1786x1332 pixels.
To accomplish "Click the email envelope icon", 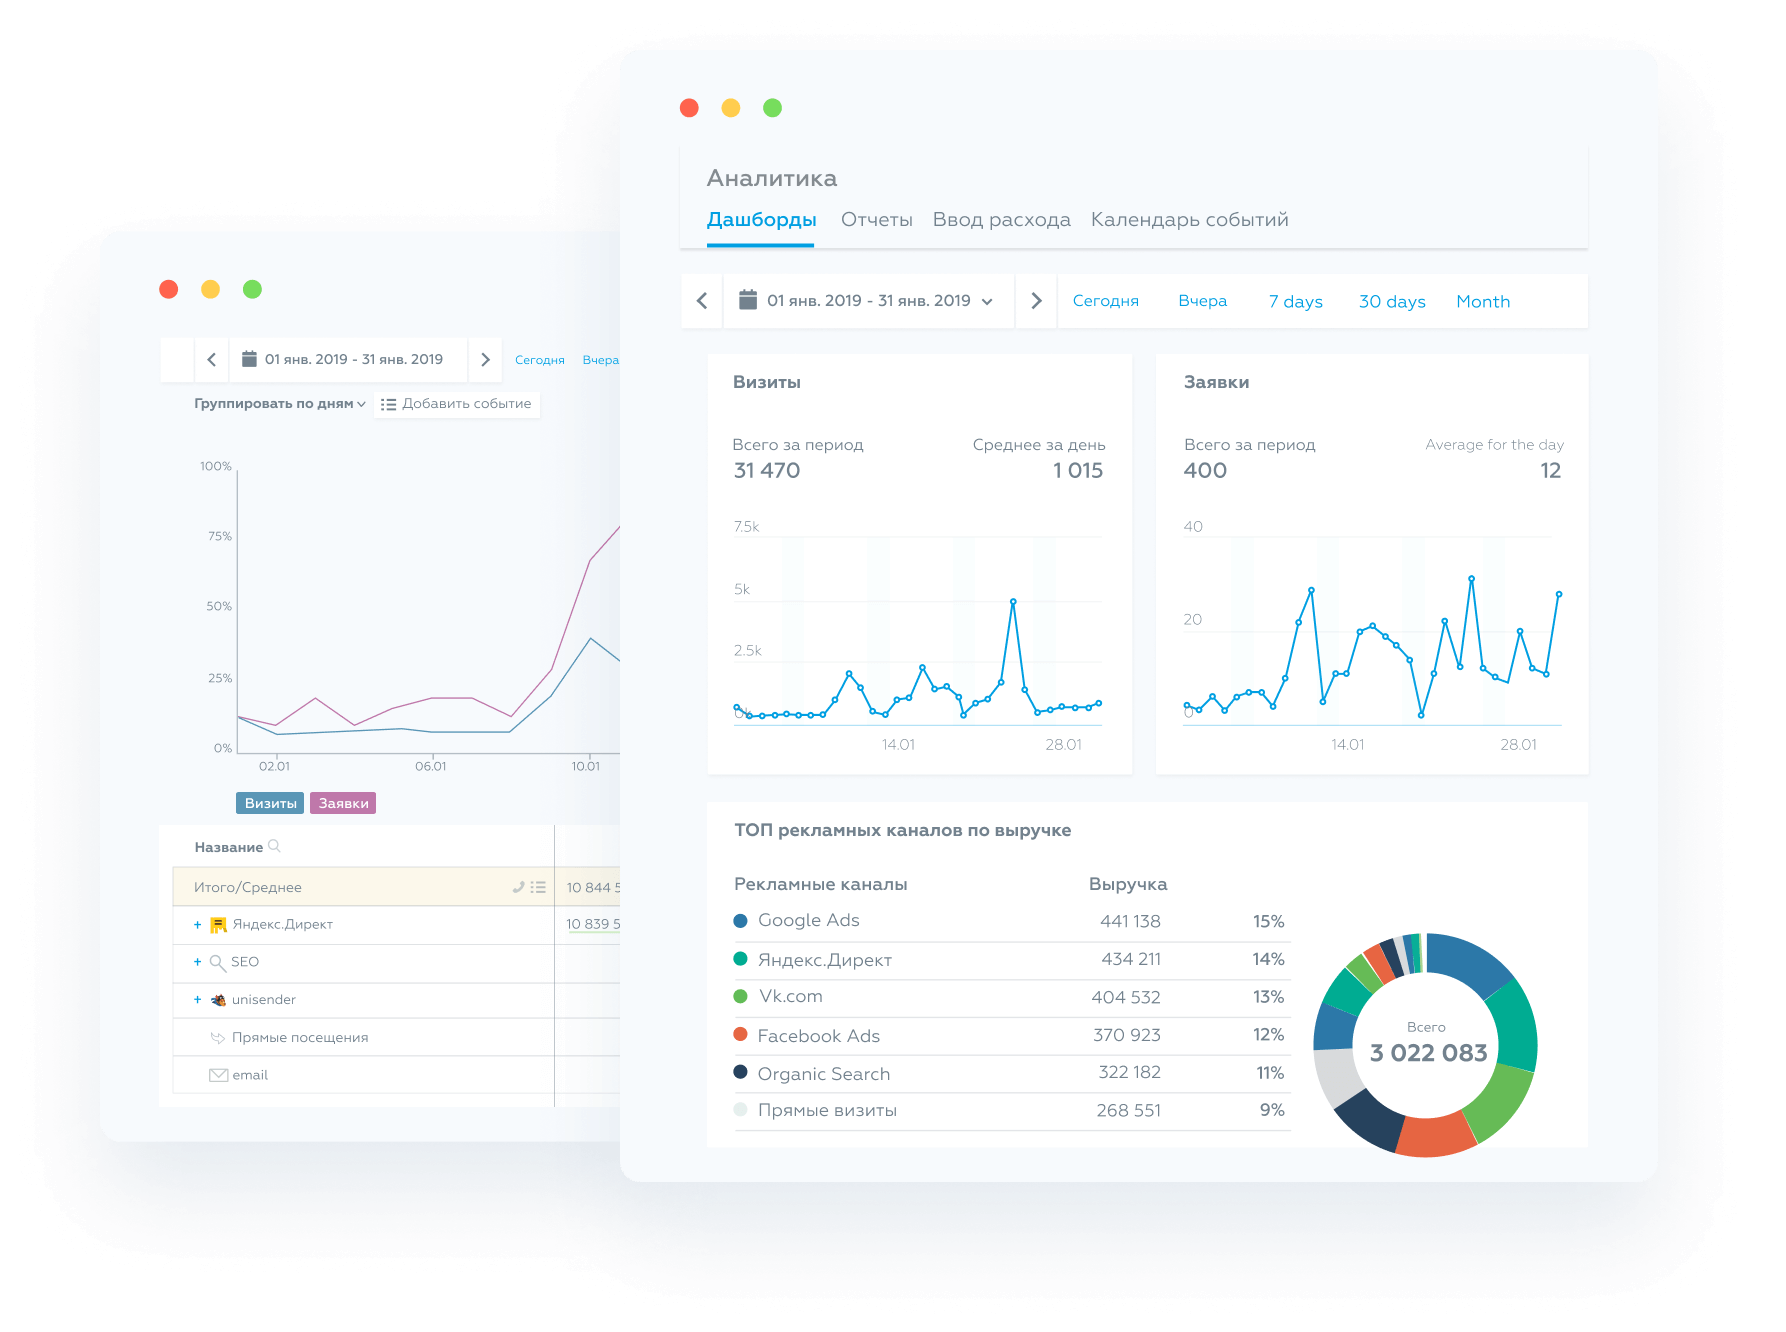I will pos(218,1075).
